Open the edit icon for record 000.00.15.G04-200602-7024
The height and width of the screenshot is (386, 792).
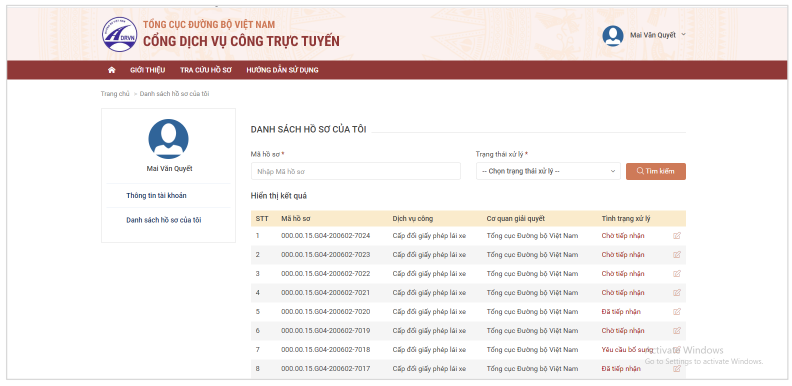(x=677, y=235)
